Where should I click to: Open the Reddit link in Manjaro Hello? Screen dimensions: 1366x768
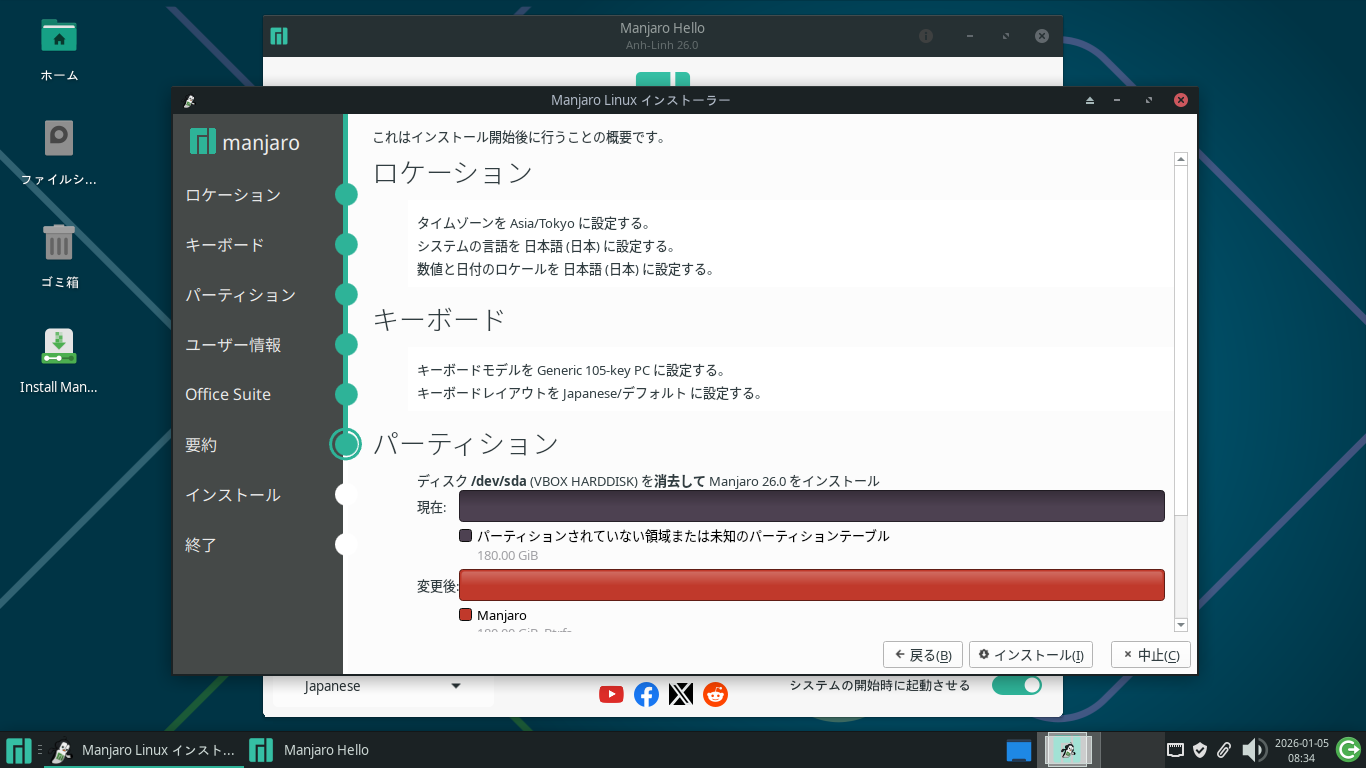click(716, 694)
